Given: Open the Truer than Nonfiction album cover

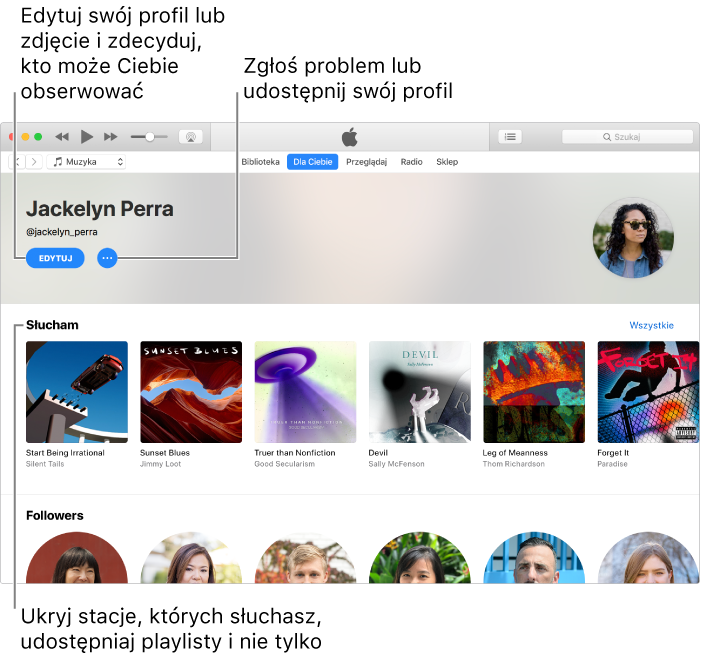Looking at the screenshot, I should click(x=305, y=392).
